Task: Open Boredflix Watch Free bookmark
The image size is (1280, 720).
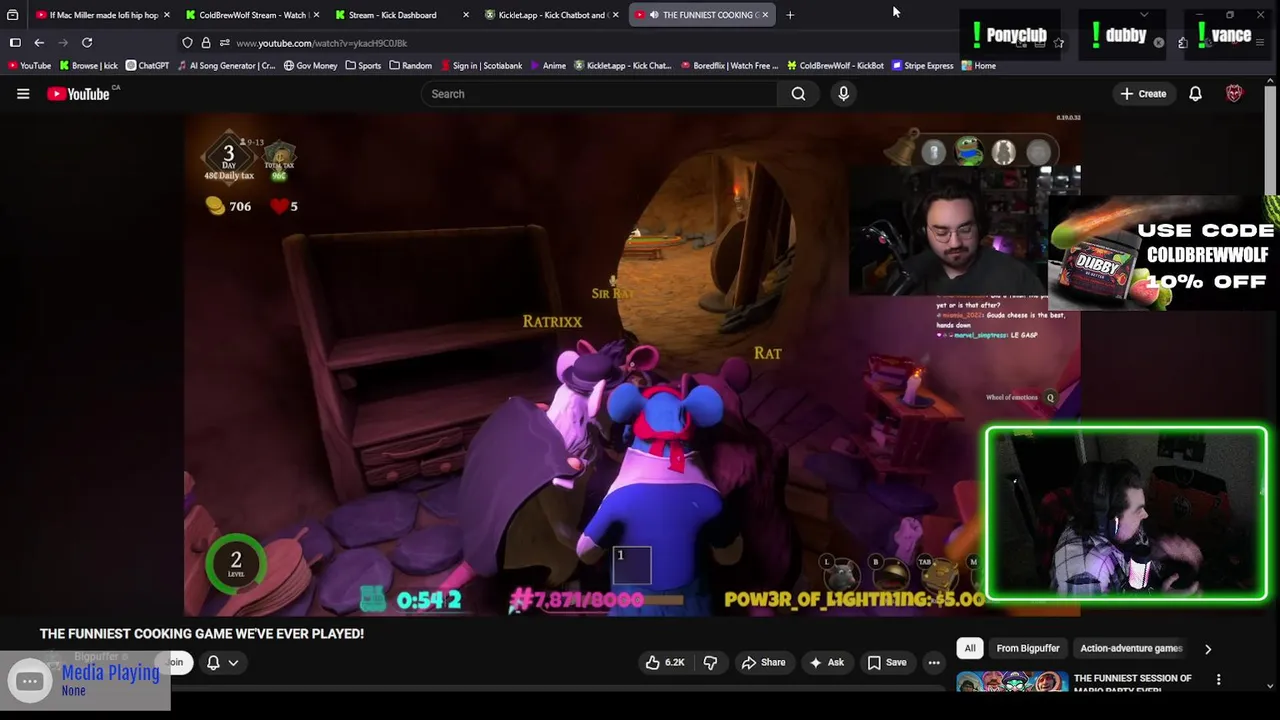Action: (729, 66)
